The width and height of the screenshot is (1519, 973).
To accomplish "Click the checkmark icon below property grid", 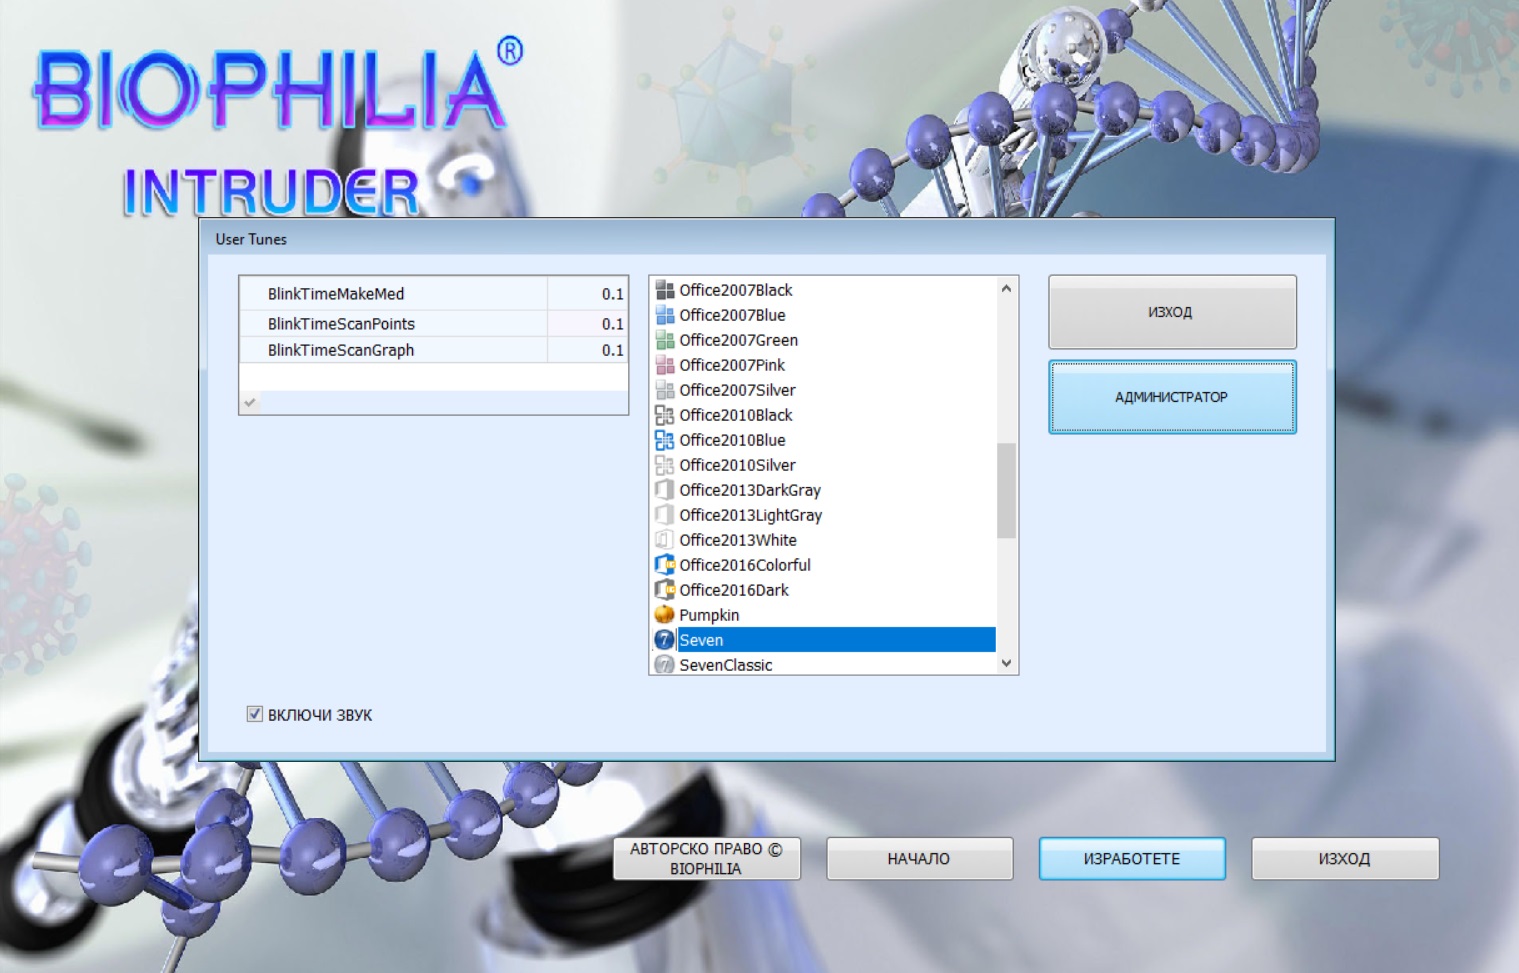I will pos(250,402).
